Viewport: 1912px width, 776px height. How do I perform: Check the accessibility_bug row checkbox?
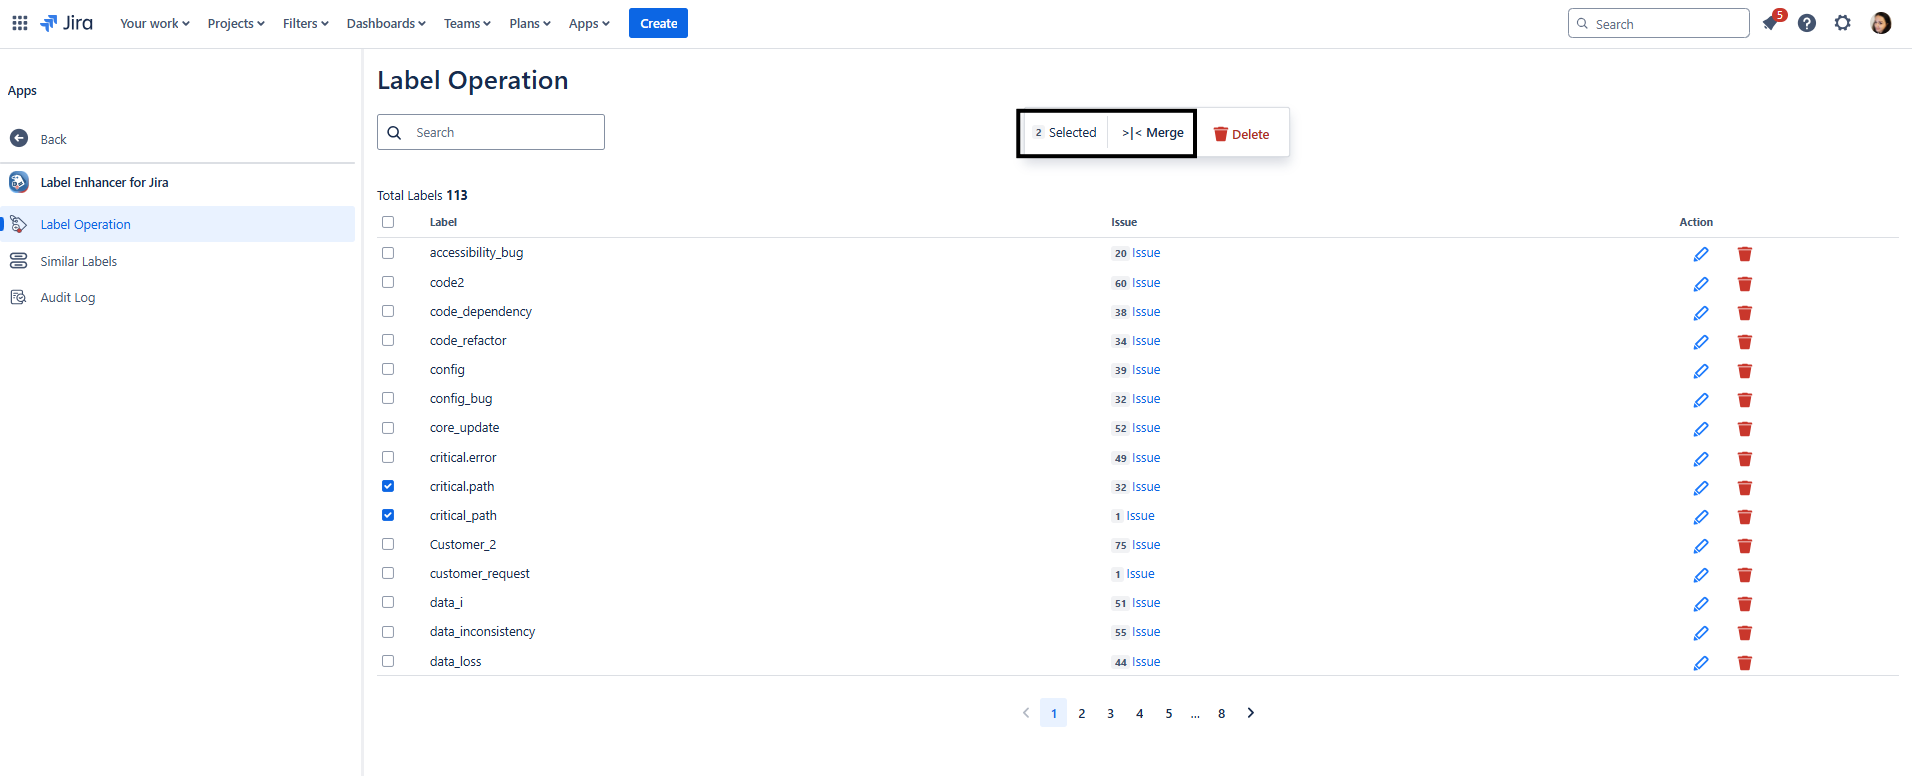[388, 253]
